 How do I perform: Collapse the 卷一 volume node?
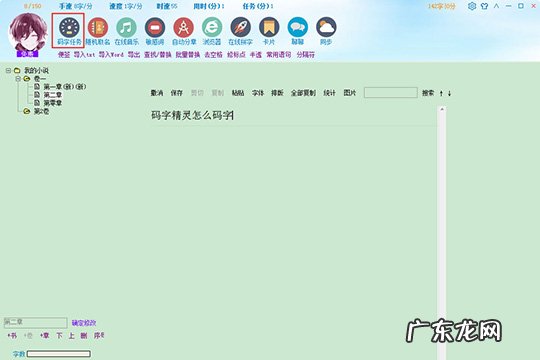tap(18, 79)
